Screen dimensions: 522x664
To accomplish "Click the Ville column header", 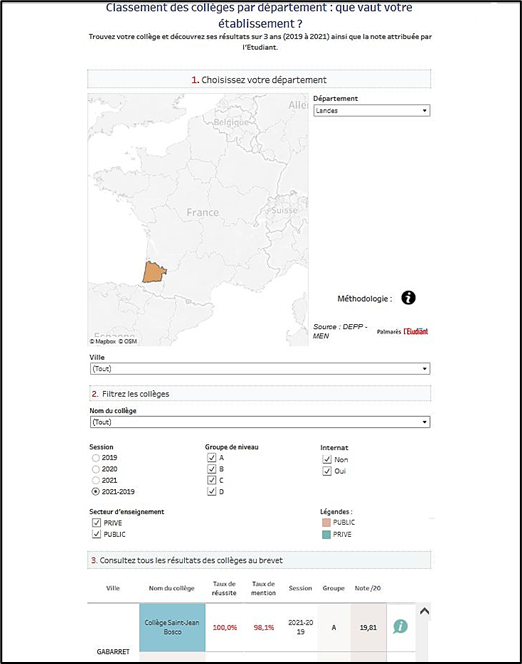I will point(113,588).
